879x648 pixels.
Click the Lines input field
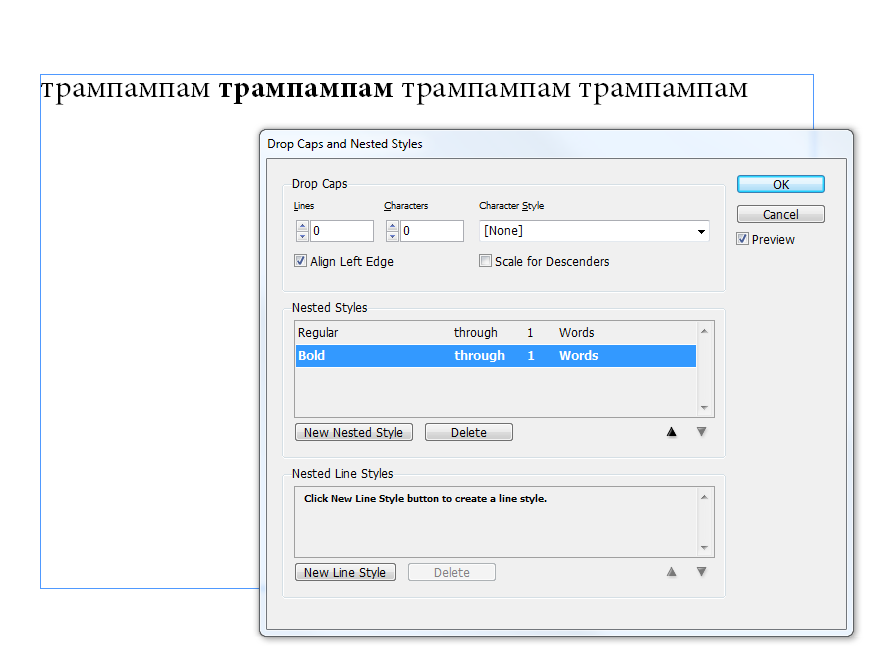[341, 231]
